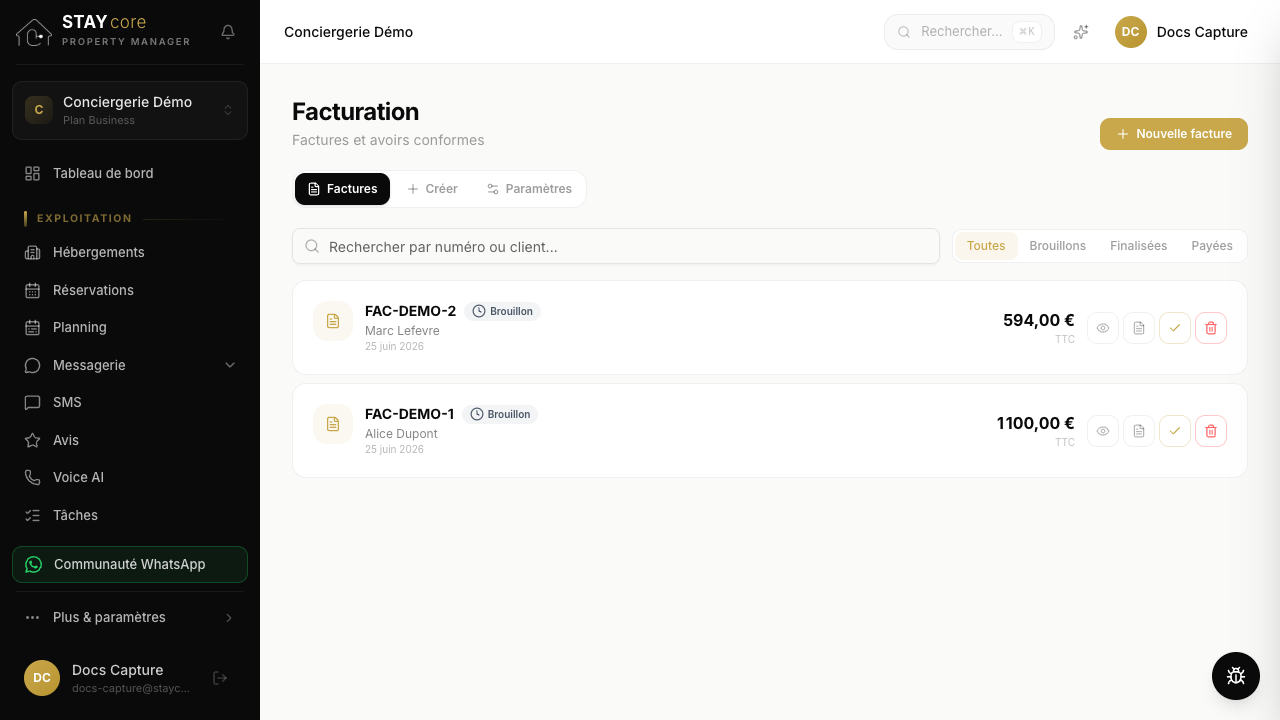Viewport: 1280px width, 720px height.
Task: Preview invoice FAC-DEMO-1 with eye icon
Action: (1103, 431)
